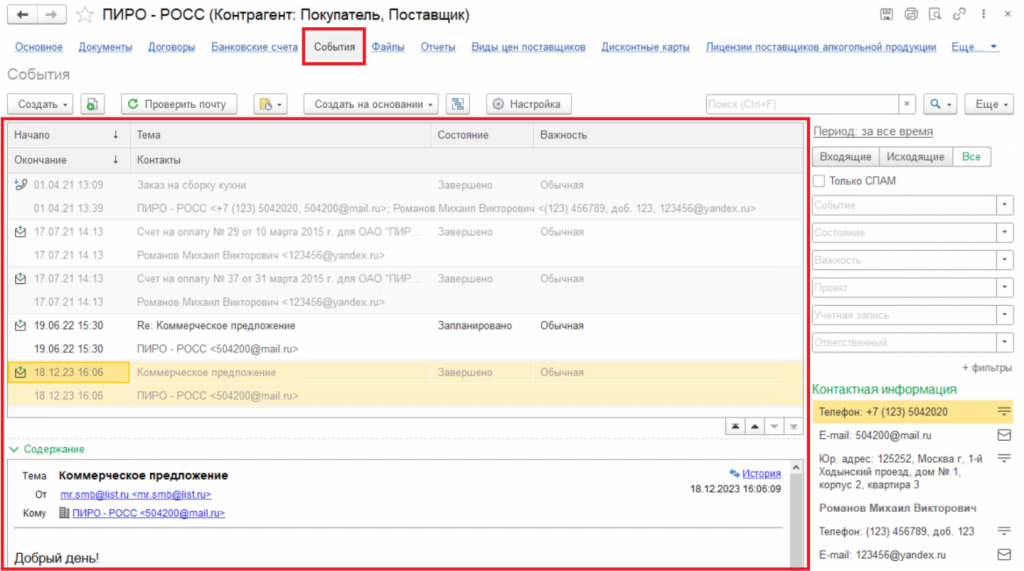Image resolution: width=1024 pixels, height=571 pixels.
Task: Select the Входящие filter toggle
Action: pyautogui.click(x=845, y=157)
